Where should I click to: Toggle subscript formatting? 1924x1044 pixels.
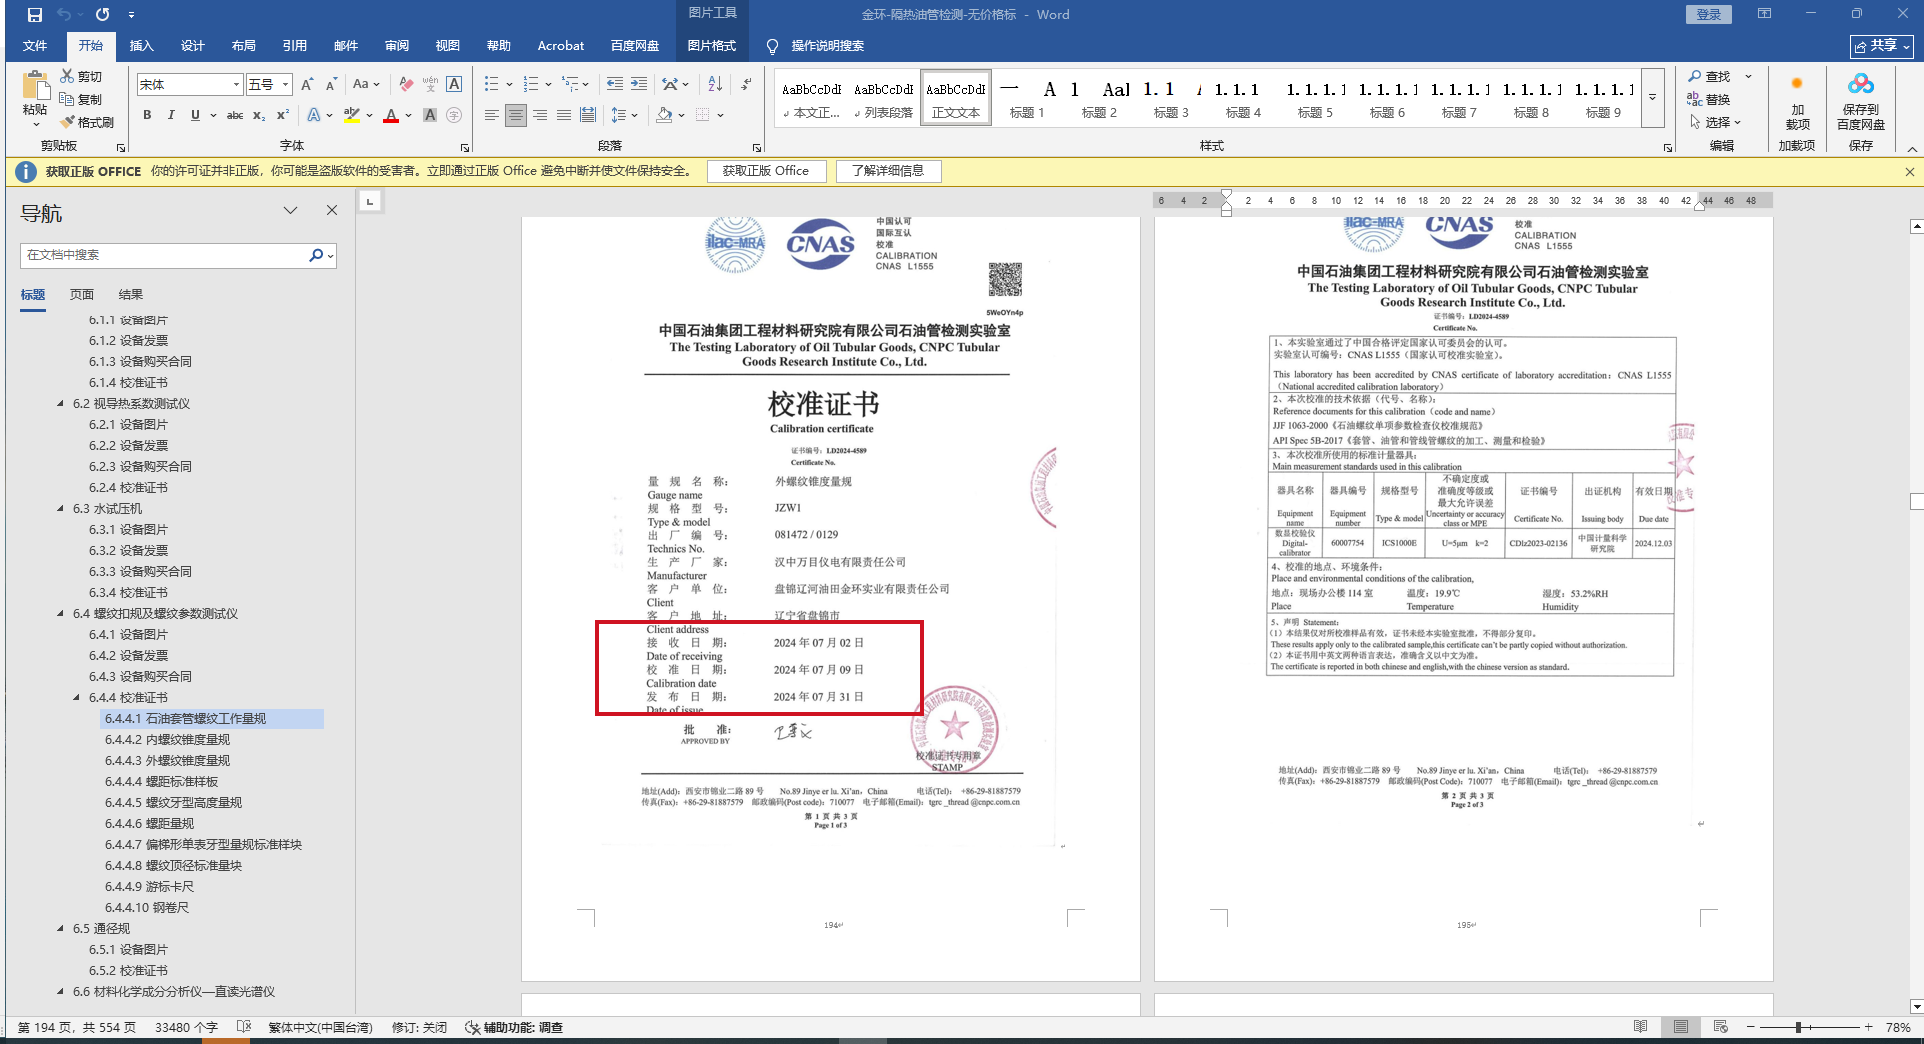point(259,115)
